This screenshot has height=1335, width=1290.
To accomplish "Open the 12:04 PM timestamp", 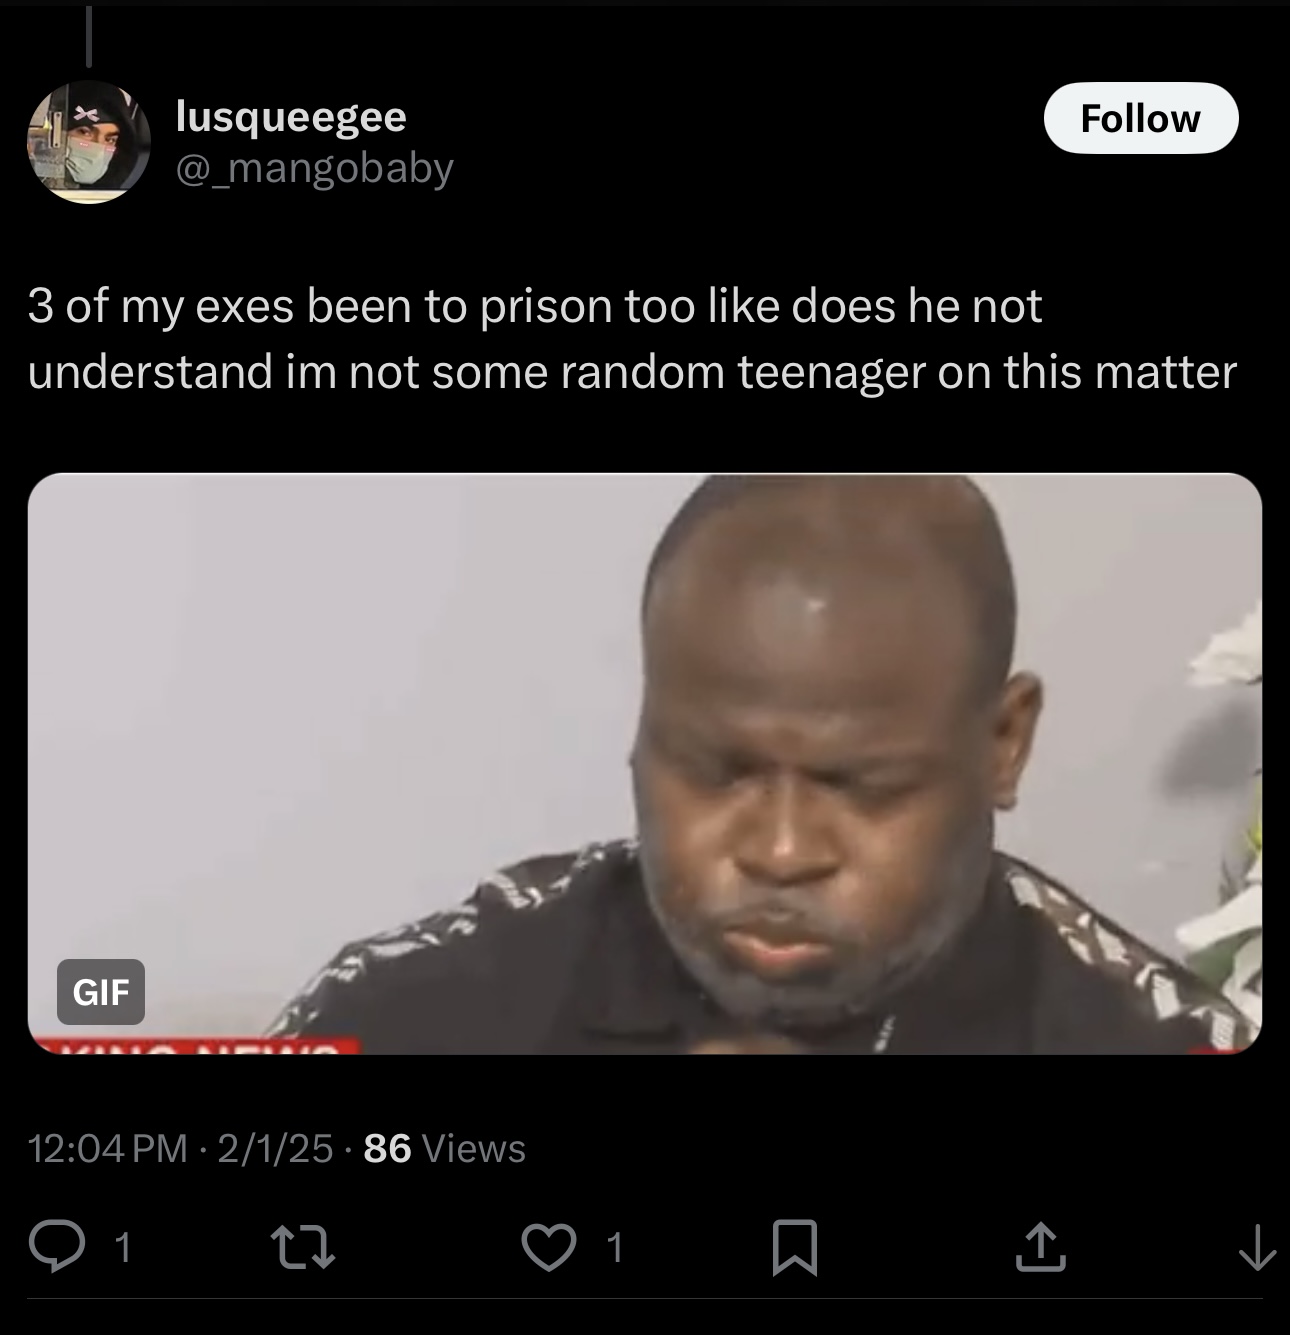I will 109,1148.
